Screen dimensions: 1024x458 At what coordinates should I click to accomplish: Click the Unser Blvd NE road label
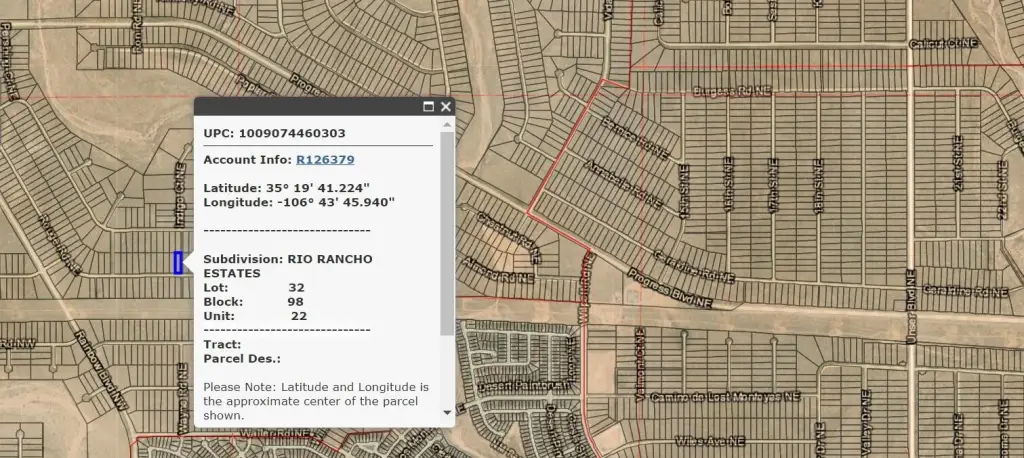[911, 307]
